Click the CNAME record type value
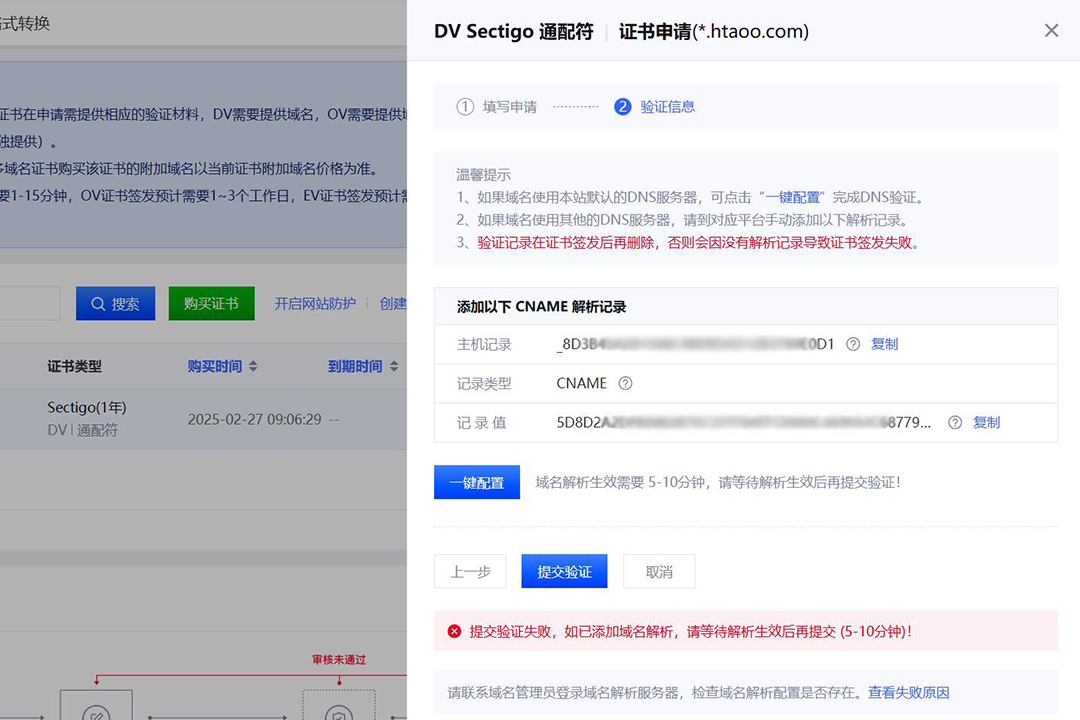This screenshot has width=1080, height=720. point(581,383)
